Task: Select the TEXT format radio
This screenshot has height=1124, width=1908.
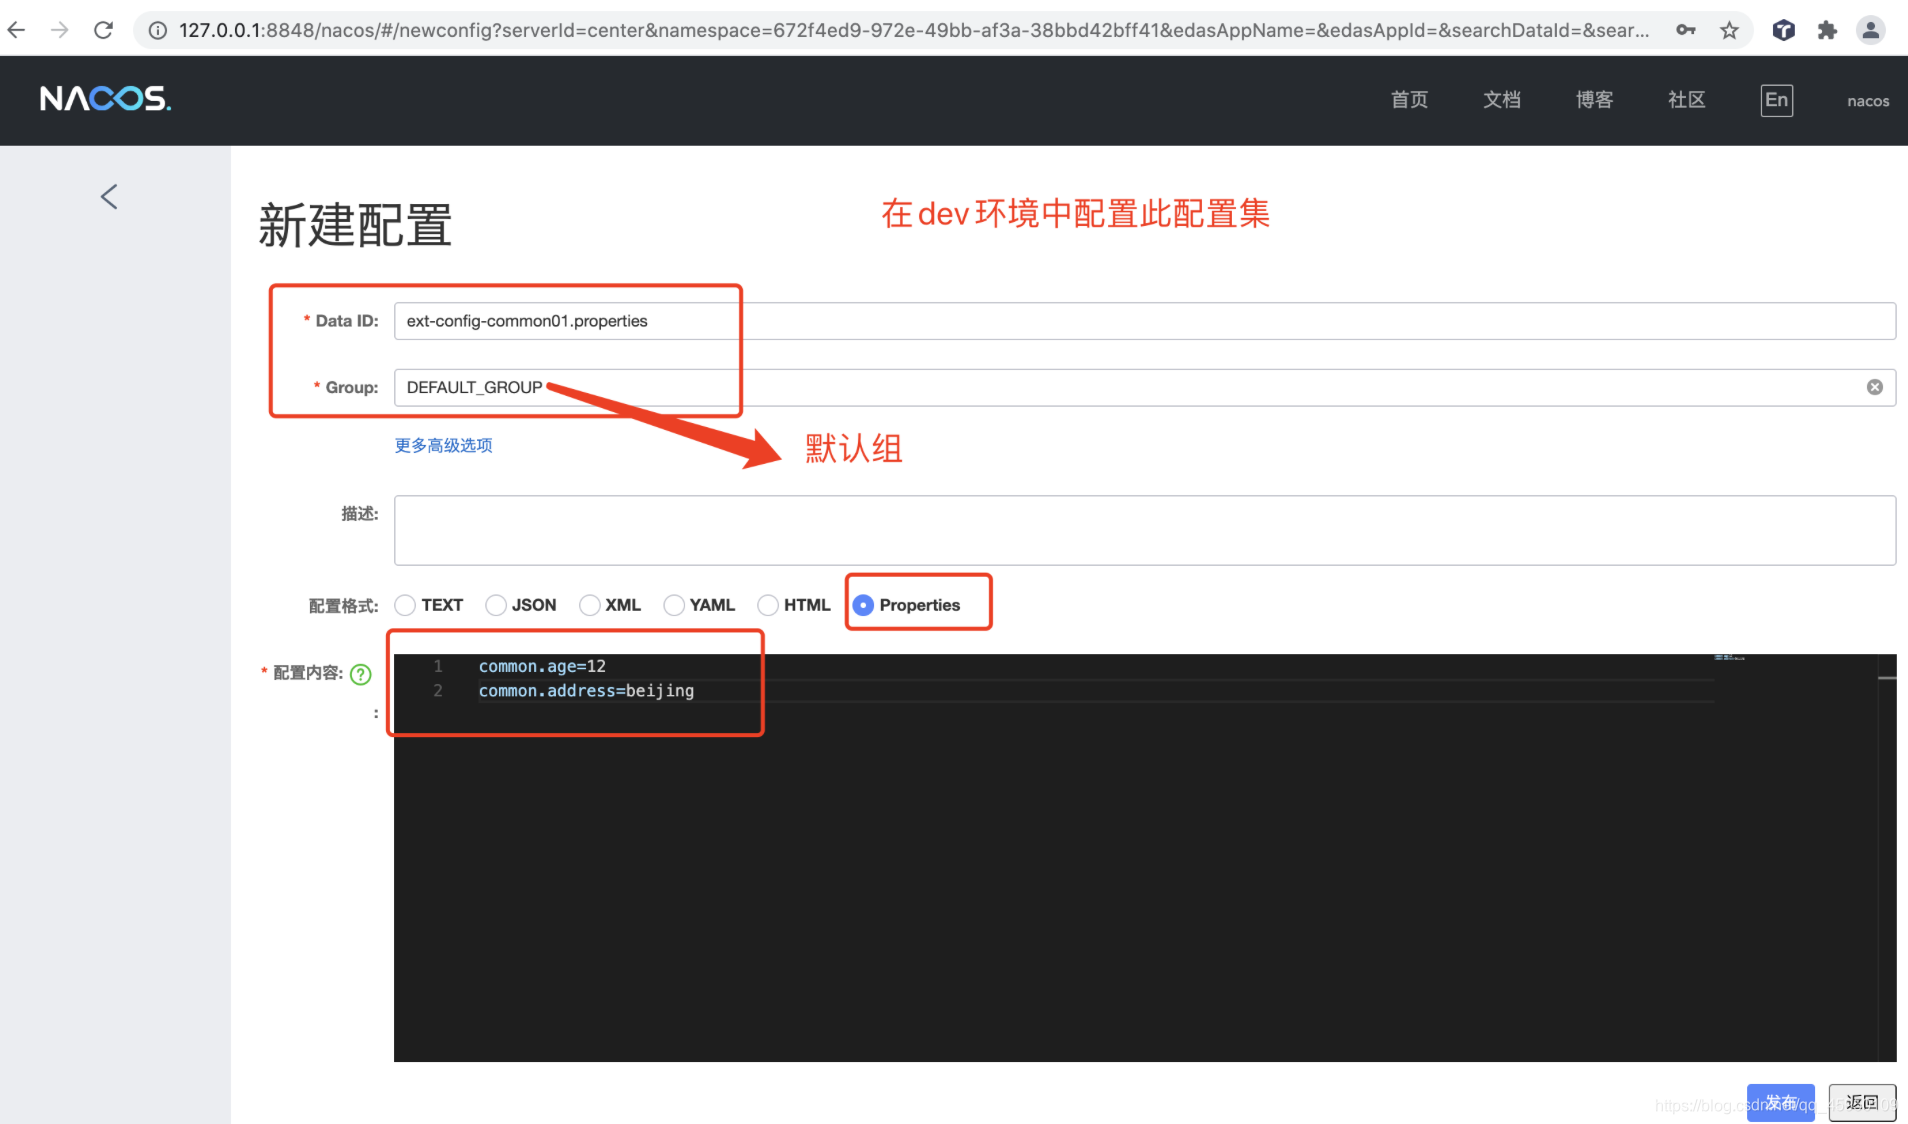Action: [405, 605]
